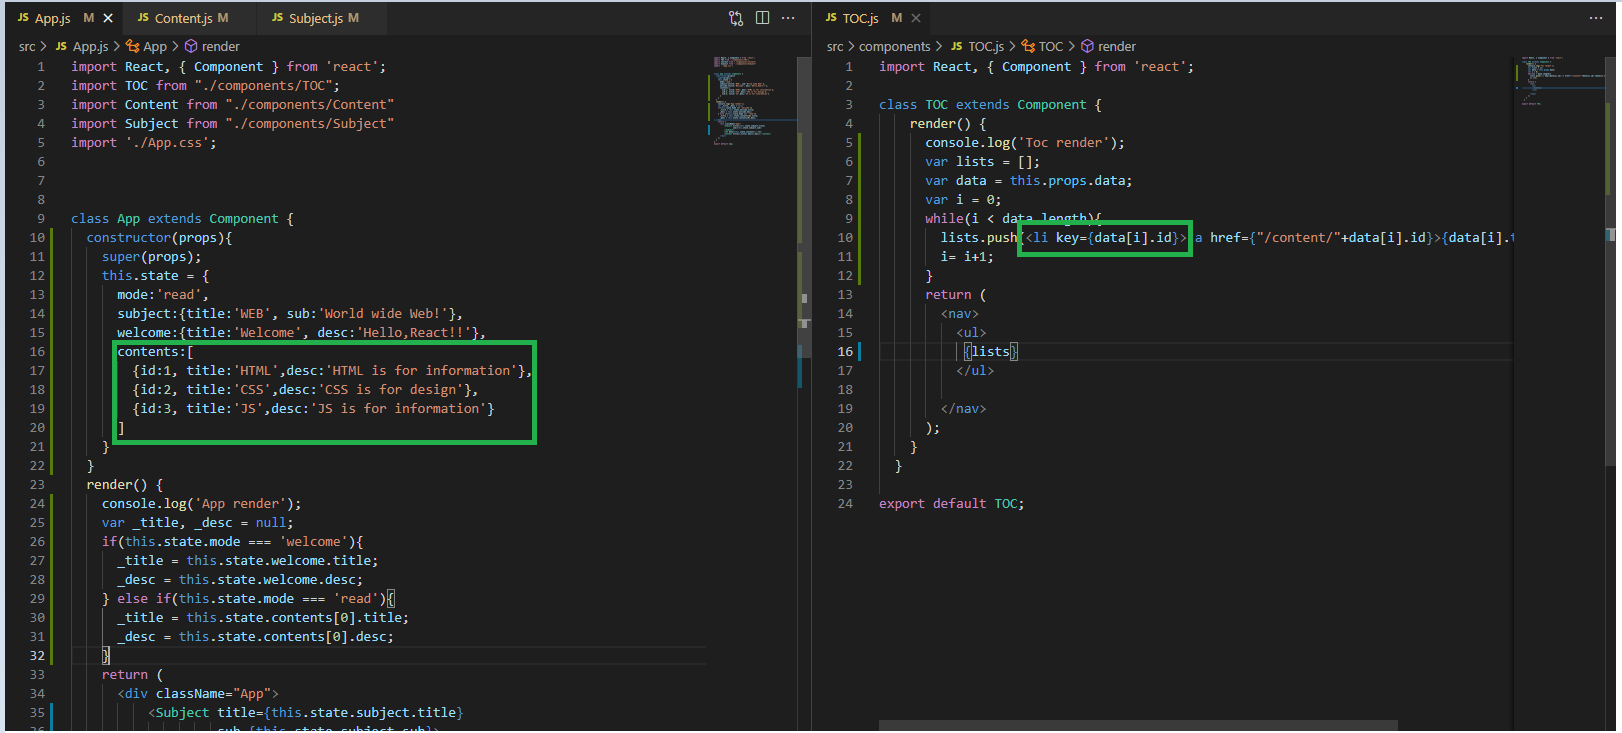Click the "var i = 0;" line
The width and height of the screenshot is (1622, 733).
pos(962,200)
